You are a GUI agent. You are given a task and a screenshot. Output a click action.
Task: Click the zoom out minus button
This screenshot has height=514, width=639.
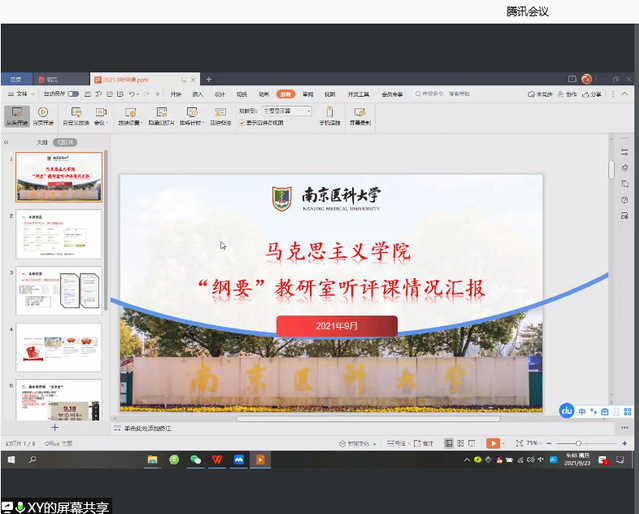[x=549, y=443]
